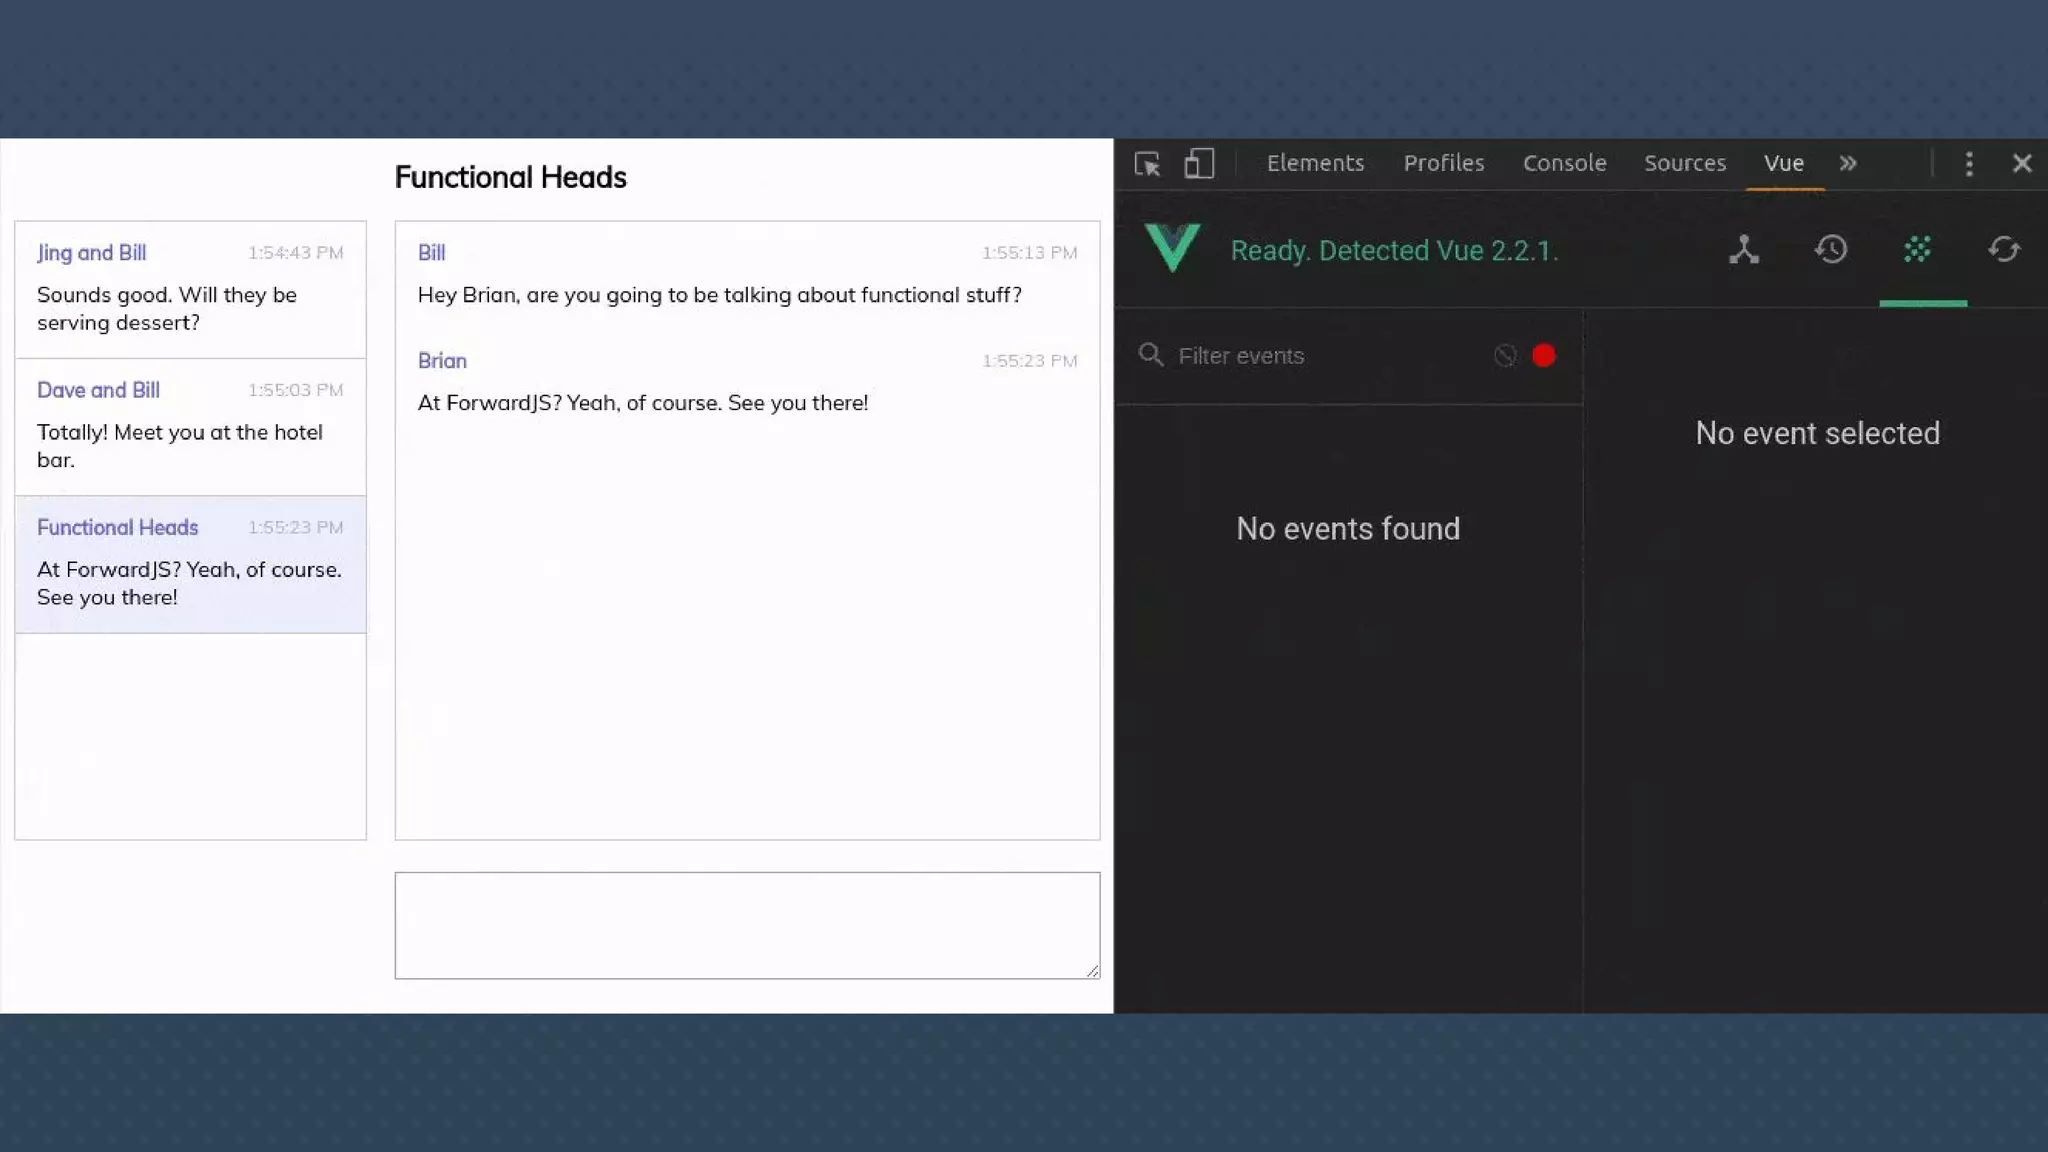Close the DevTools panel
Viewport: 2048px width, 1152px height.
(2021, 163)
